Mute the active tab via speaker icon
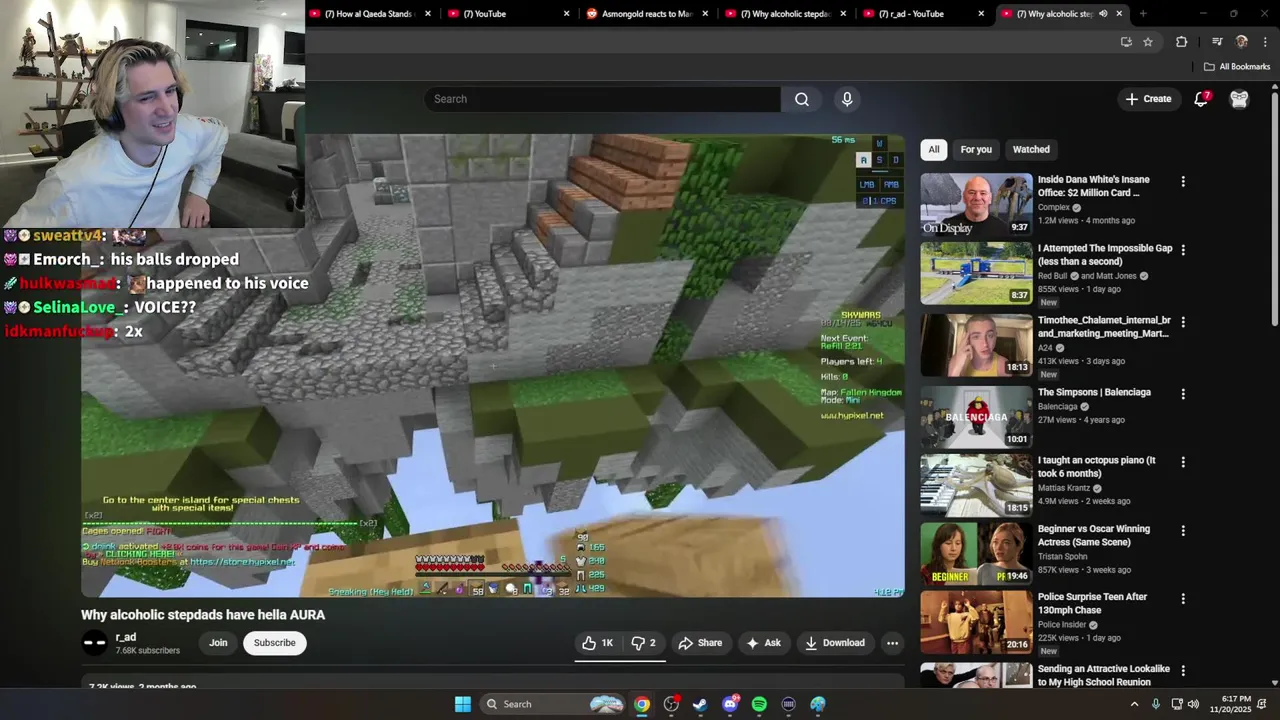The width and height of the screenshot is (1280, 720). [x=1103, y=14]
